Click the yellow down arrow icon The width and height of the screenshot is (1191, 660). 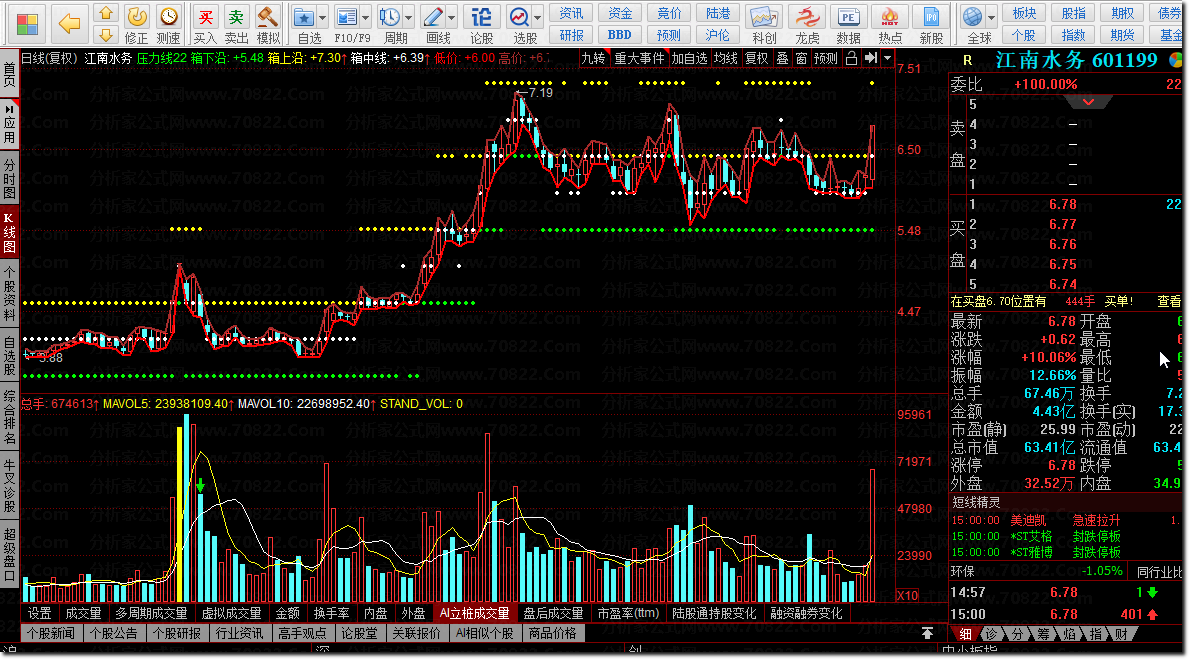coord(106,35)
